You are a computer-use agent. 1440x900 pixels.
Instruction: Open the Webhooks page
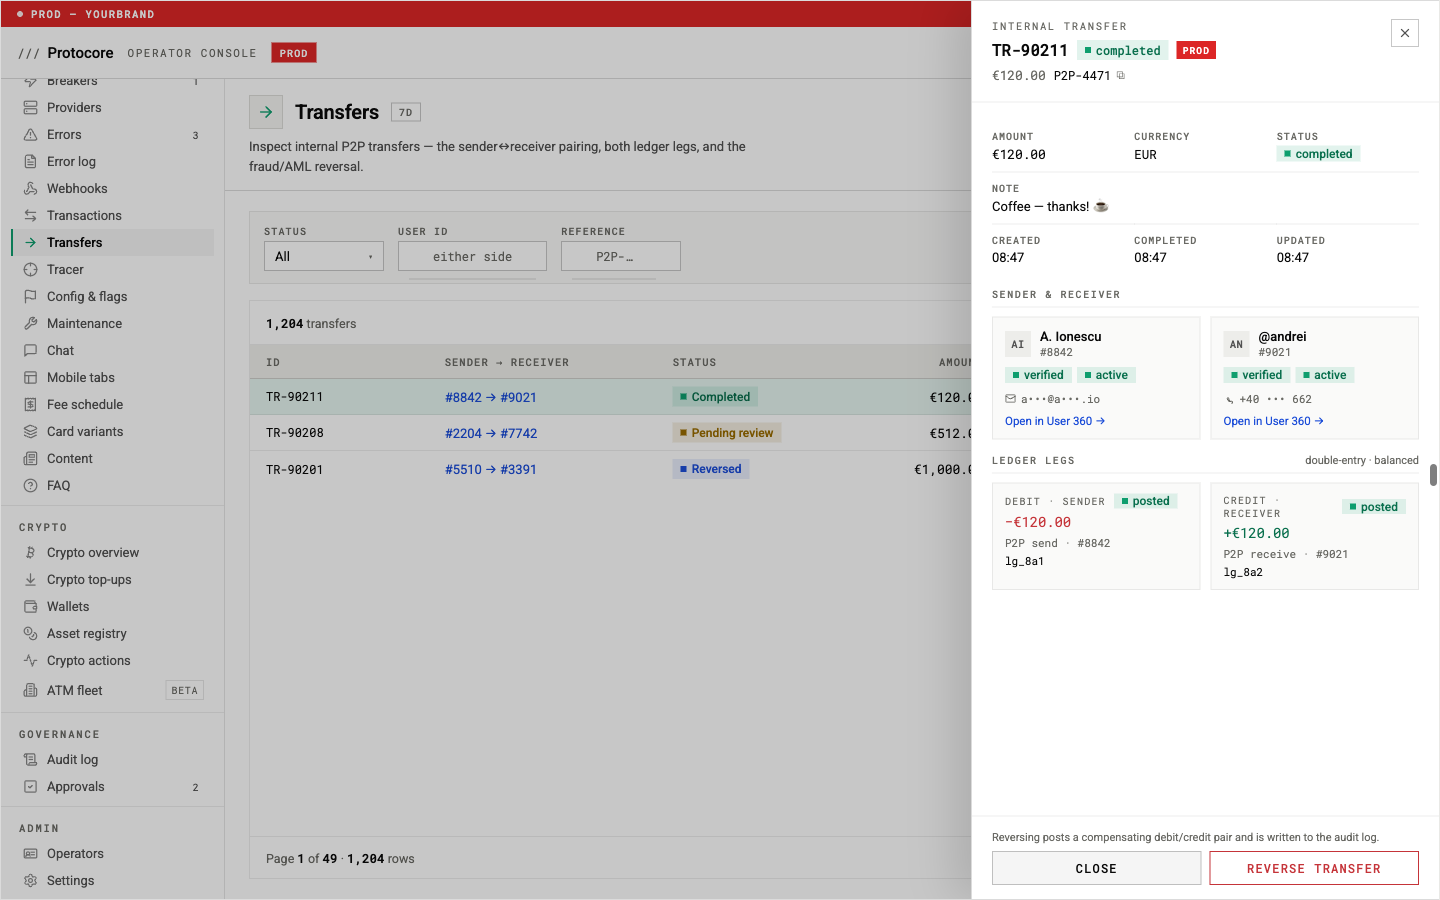pyautogui.click(x=112, y=189)
